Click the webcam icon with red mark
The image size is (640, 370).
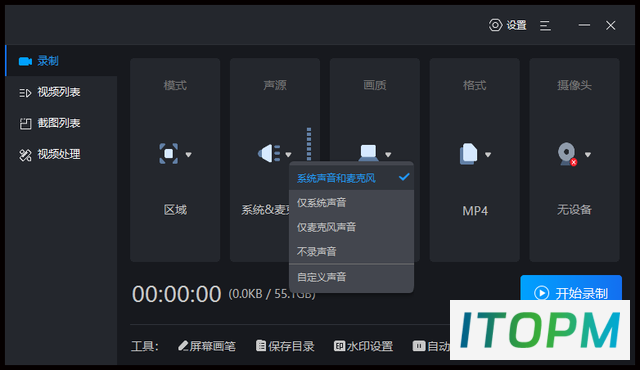point(567,154)
